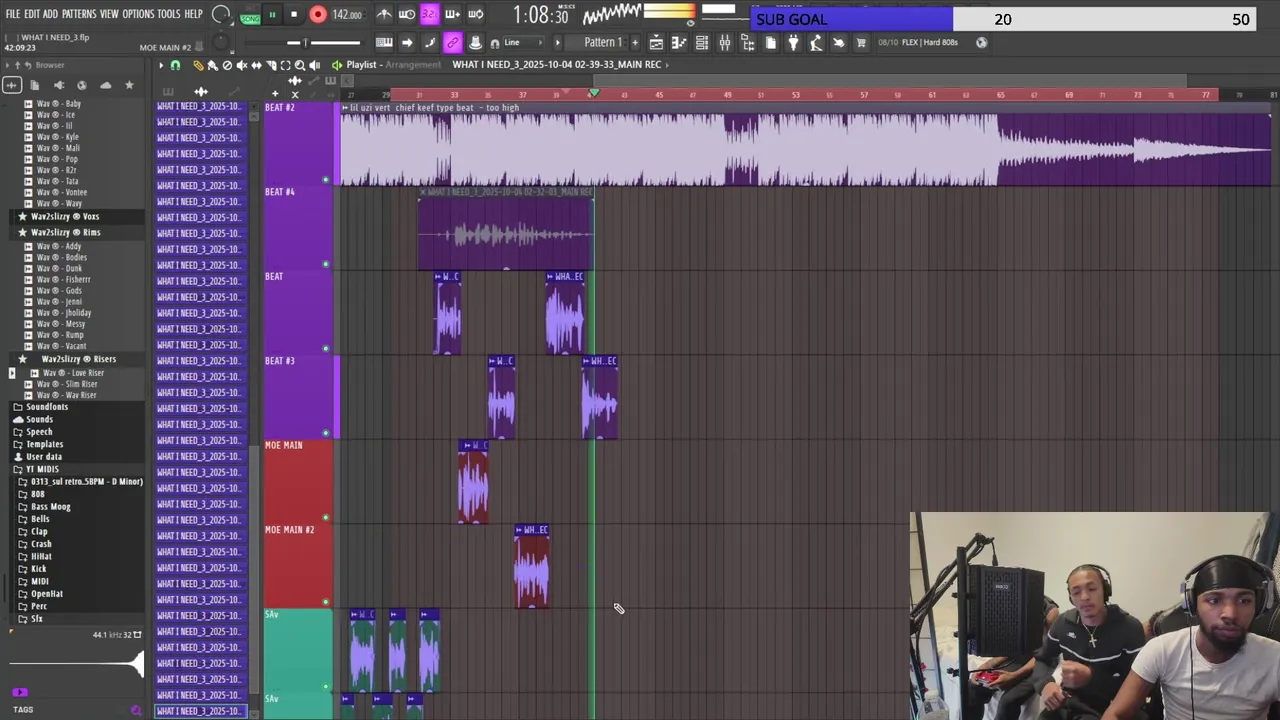Open the playlist options arrow menu
Screen dimensions: 1280x720
(x=161, y=65)
